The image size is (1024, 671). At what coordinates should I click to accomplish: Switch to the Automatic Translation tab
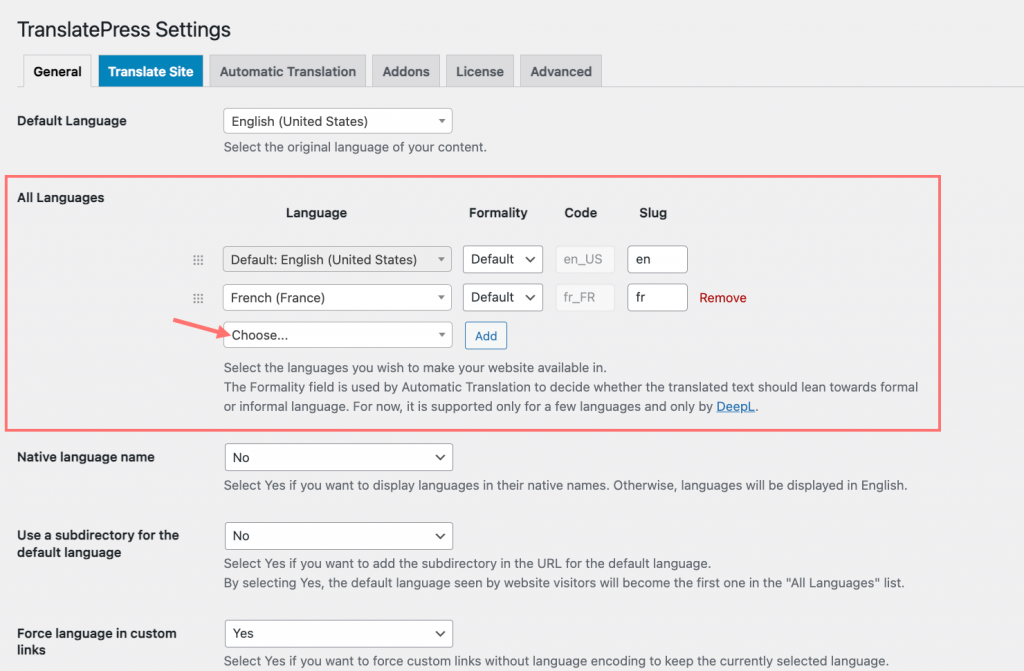287,71
